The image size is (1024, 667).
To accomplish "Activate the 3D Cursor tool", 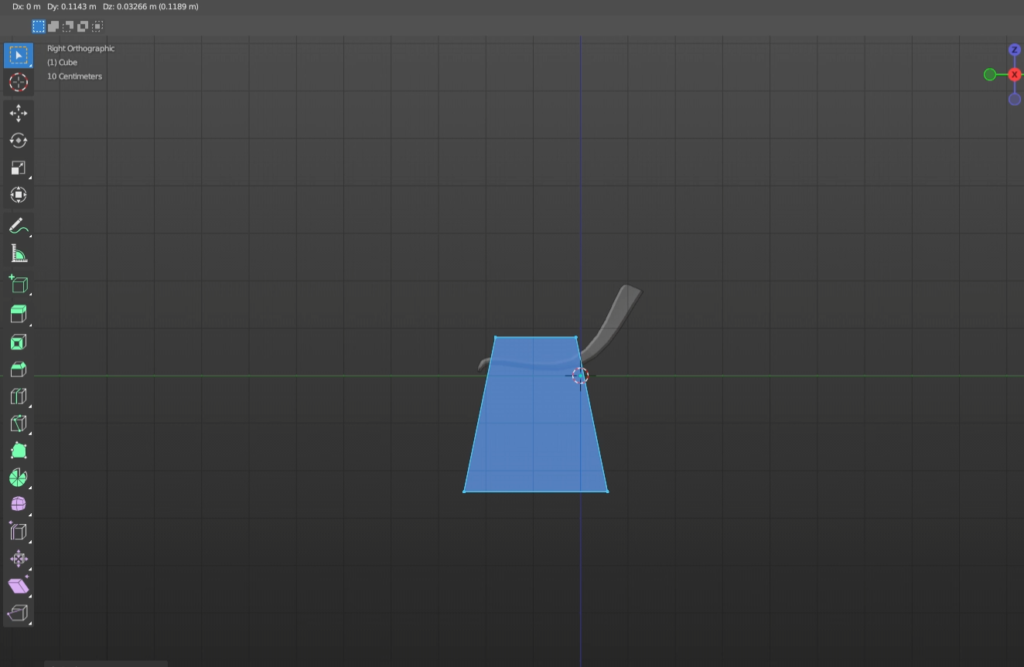I will coord(18,82).
